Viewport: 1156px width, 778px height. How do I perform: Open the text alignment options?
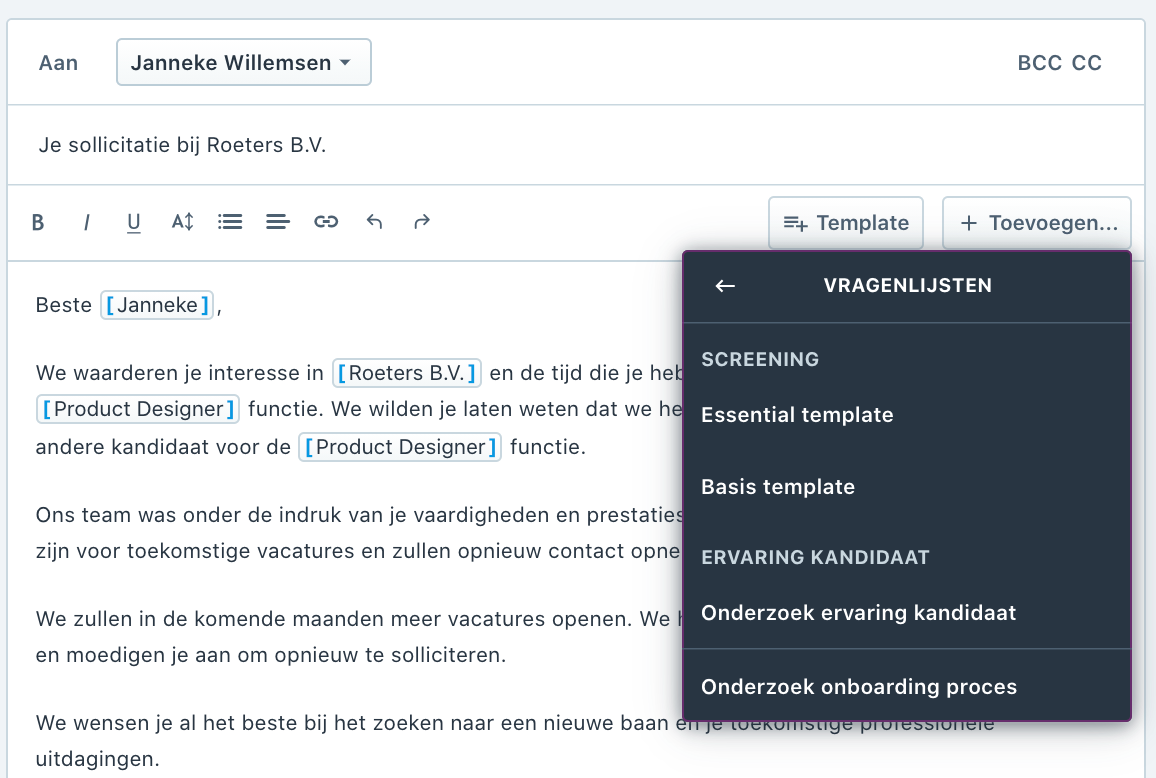(x=277, y=222)
